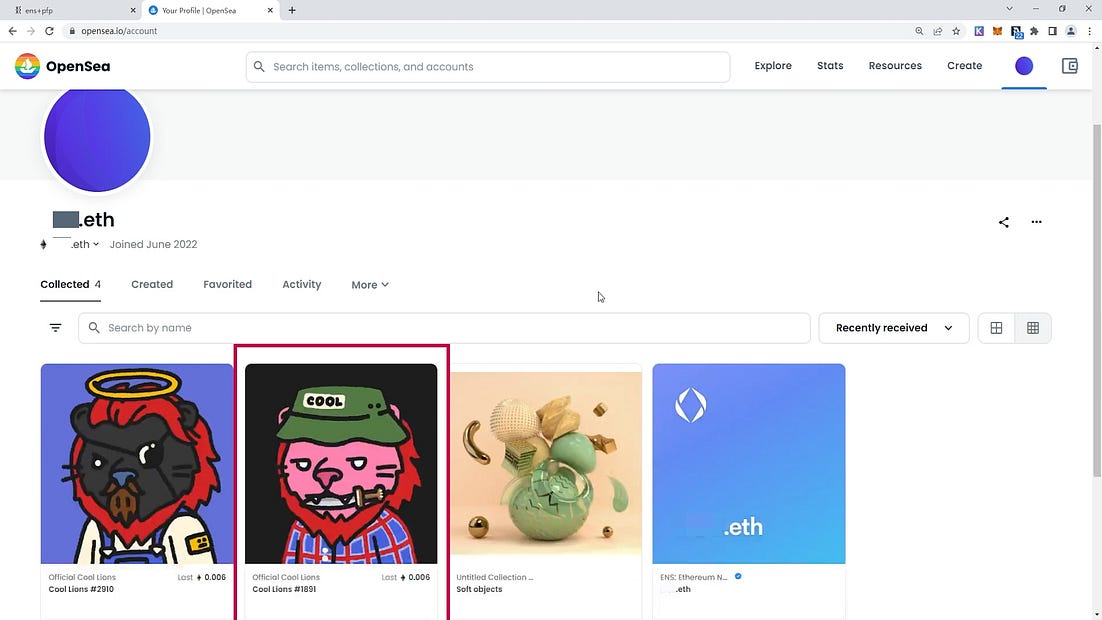Select the Favorited tab
The width and height of the screenshot is (1102, 620).
[x=228, y=285]
